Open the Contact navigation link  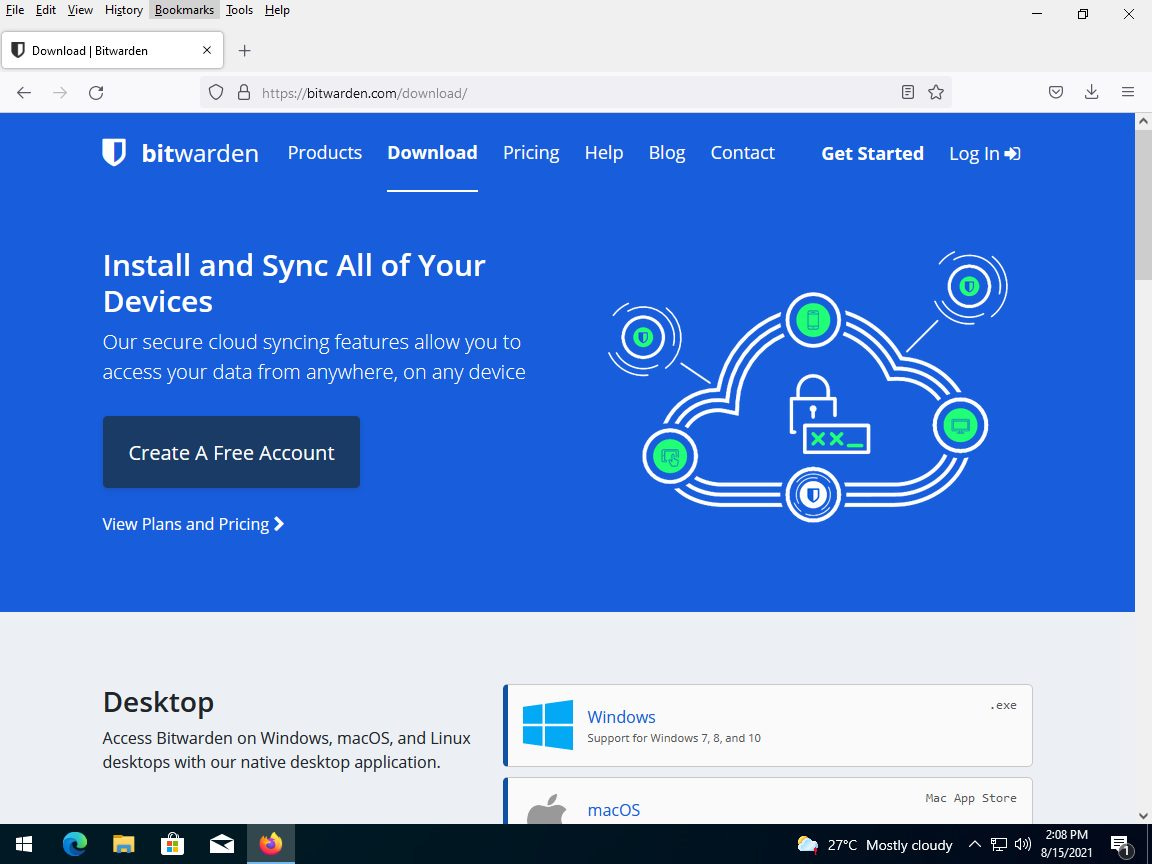pyautogui.click(x=742, y=153)
